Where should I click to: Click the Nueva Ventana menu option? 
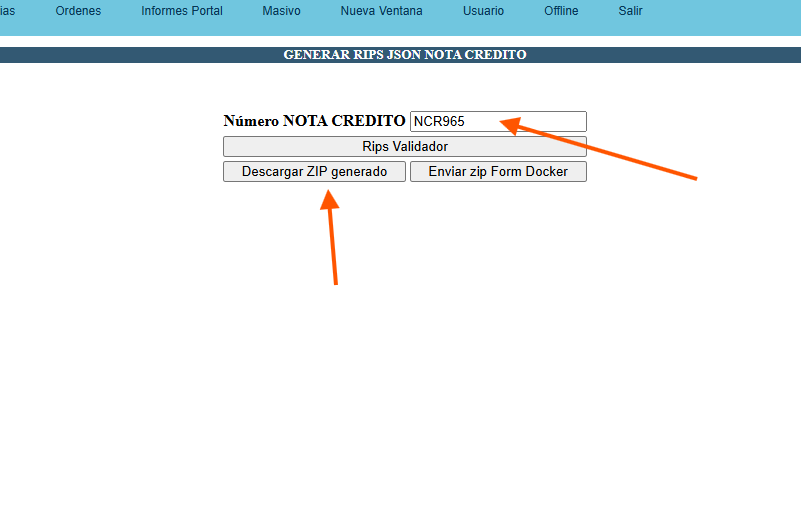tap(381, 11)
